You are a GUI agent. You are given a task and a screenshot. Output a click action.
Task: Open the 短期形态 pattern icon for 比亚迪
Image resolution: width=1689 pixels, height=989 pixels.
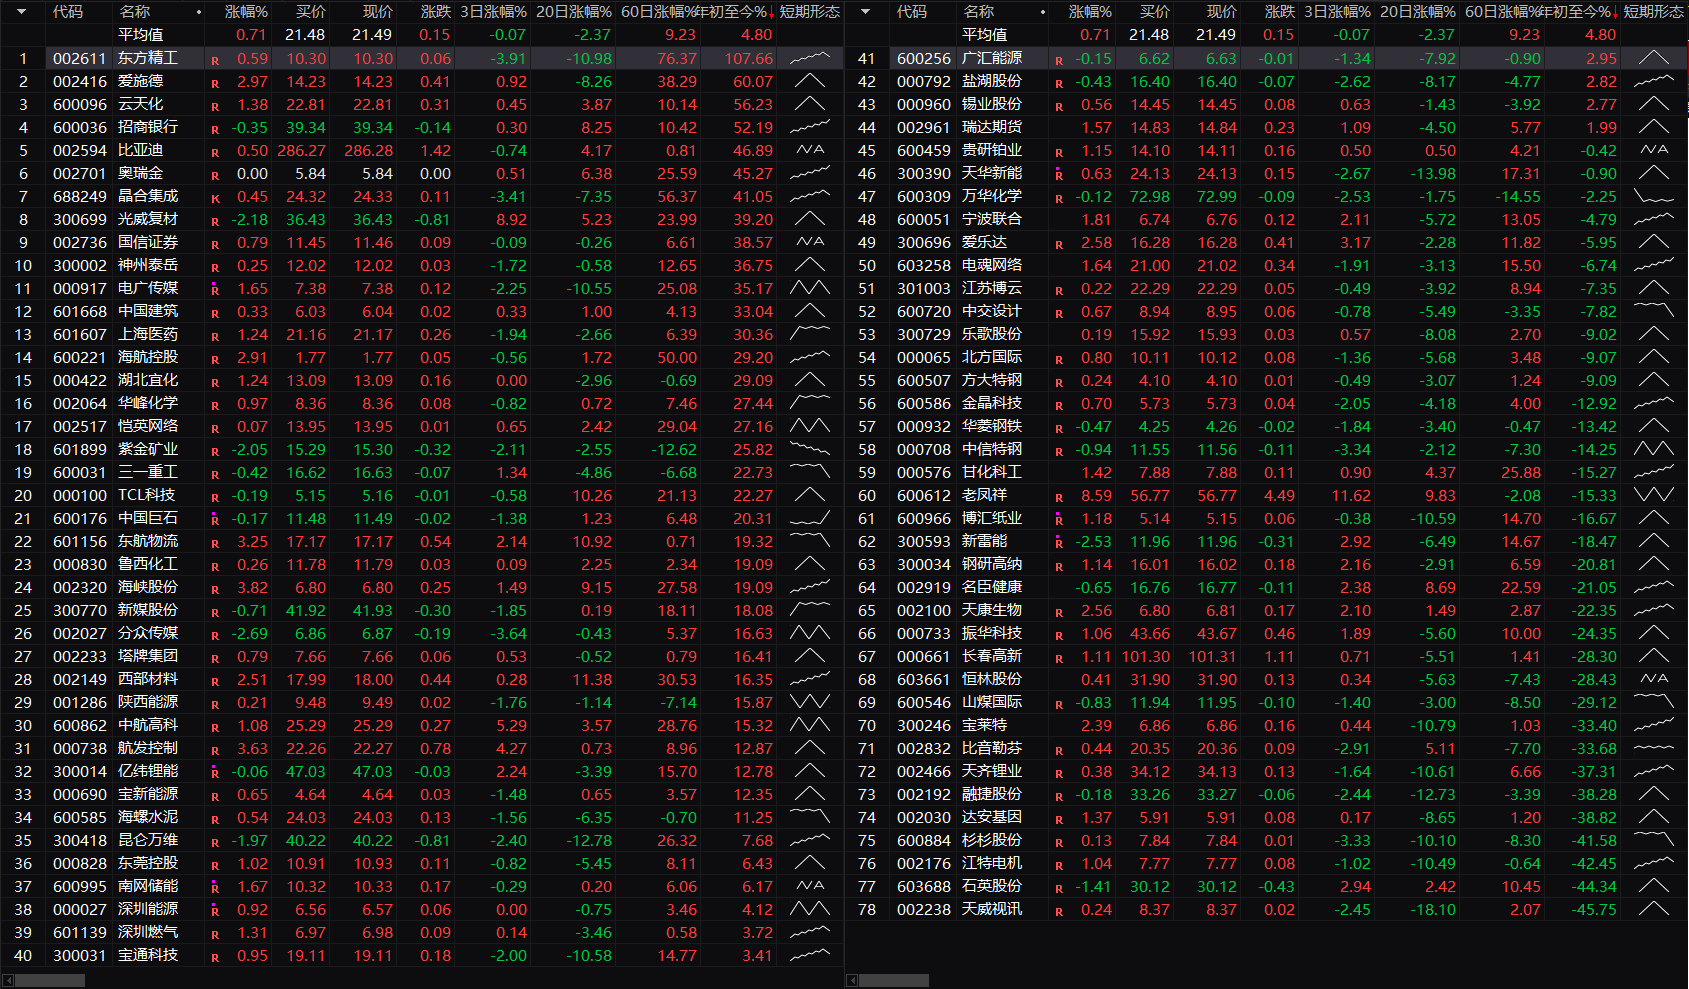[810, 150]
